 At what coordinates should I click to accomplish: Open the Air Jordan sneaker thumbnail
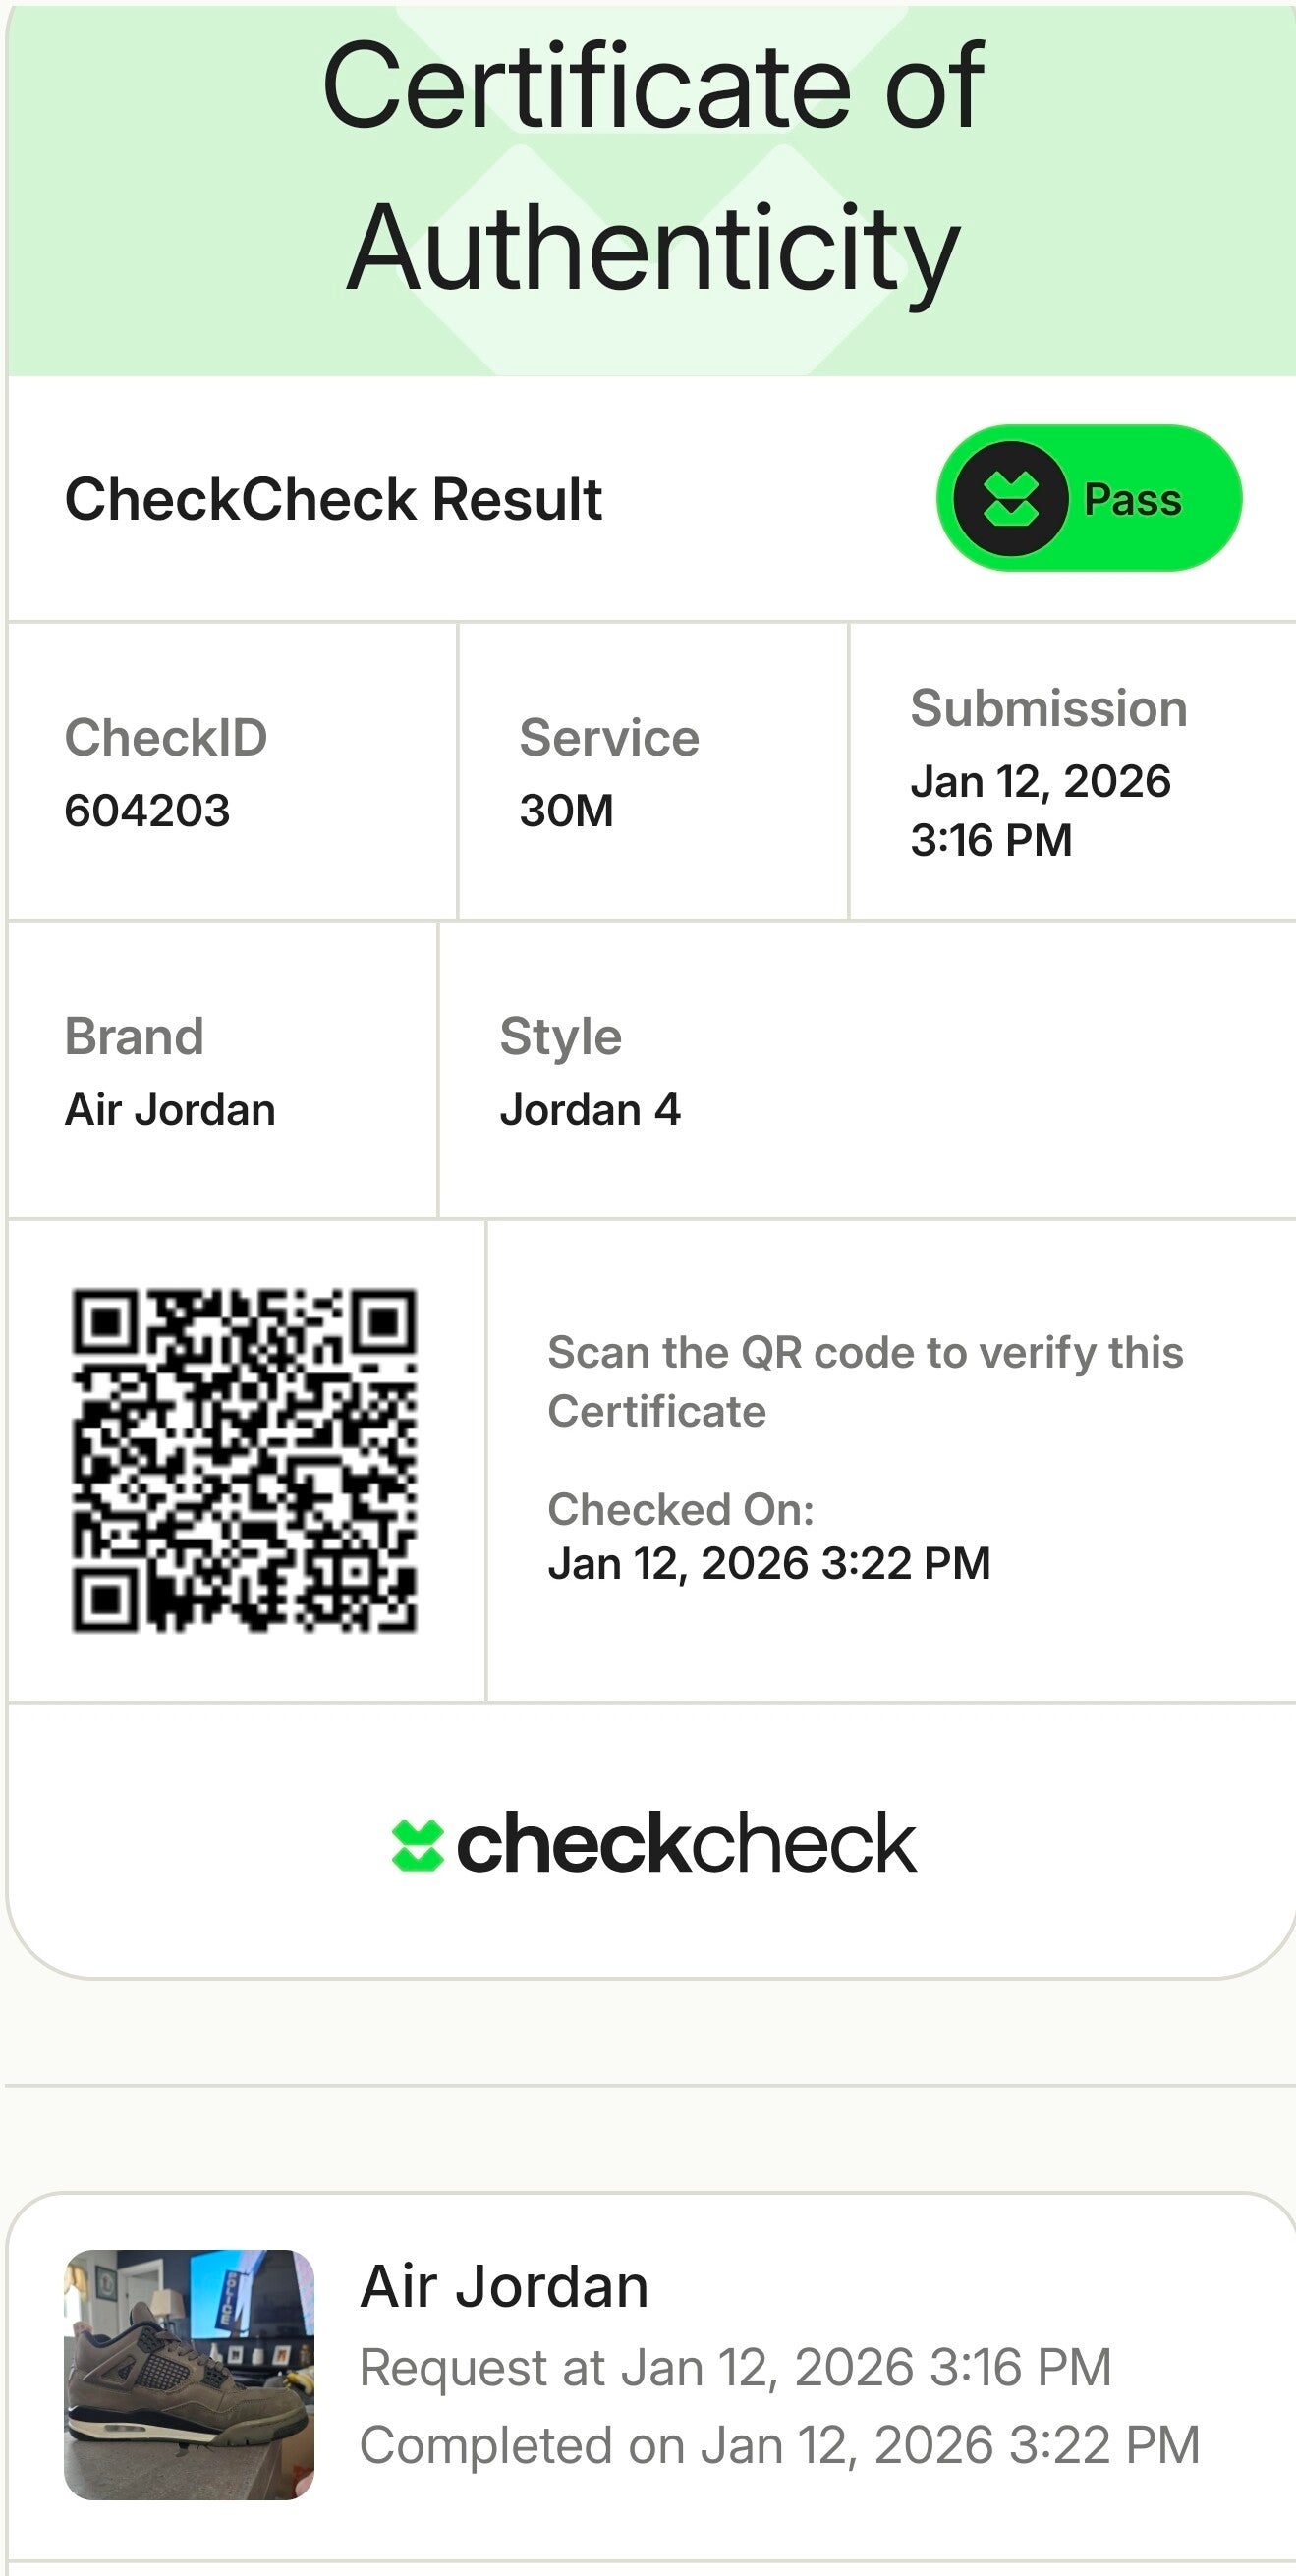click(189, 2374)
